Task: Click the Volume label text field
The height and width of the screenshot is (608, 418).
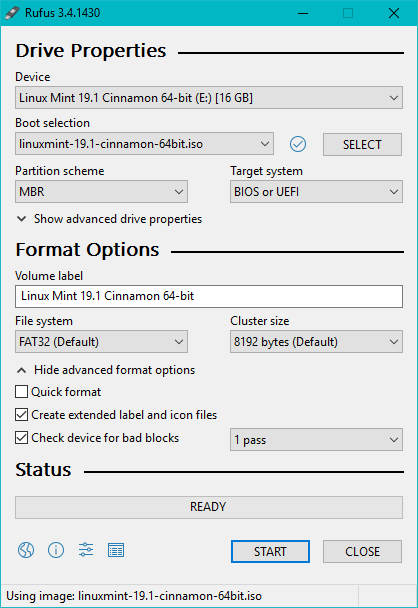Action: pyautogui.click(x=209, y=296)
